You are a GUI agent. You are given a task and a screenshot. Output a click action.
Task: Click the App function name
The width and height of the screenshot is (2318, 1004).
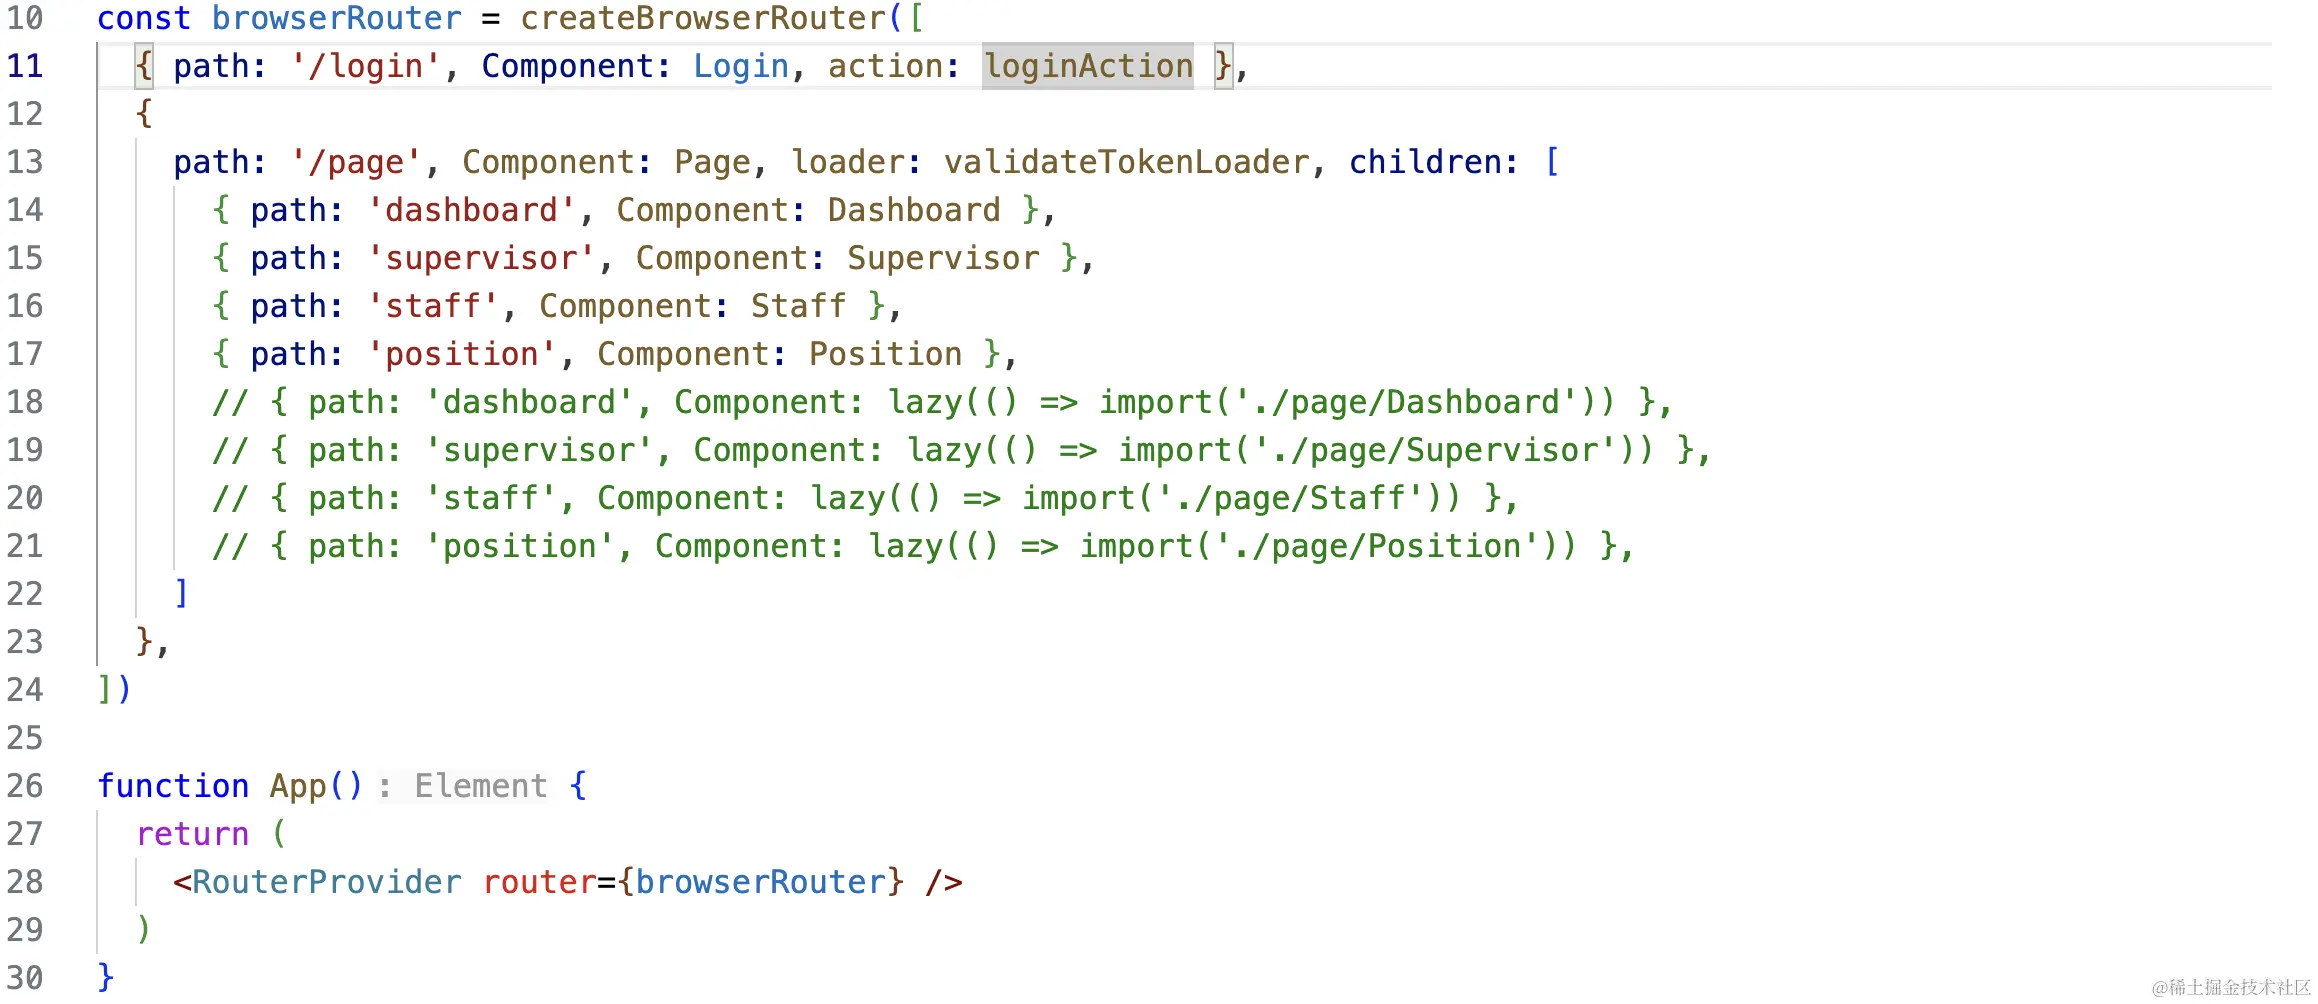(x=298, y=786)
